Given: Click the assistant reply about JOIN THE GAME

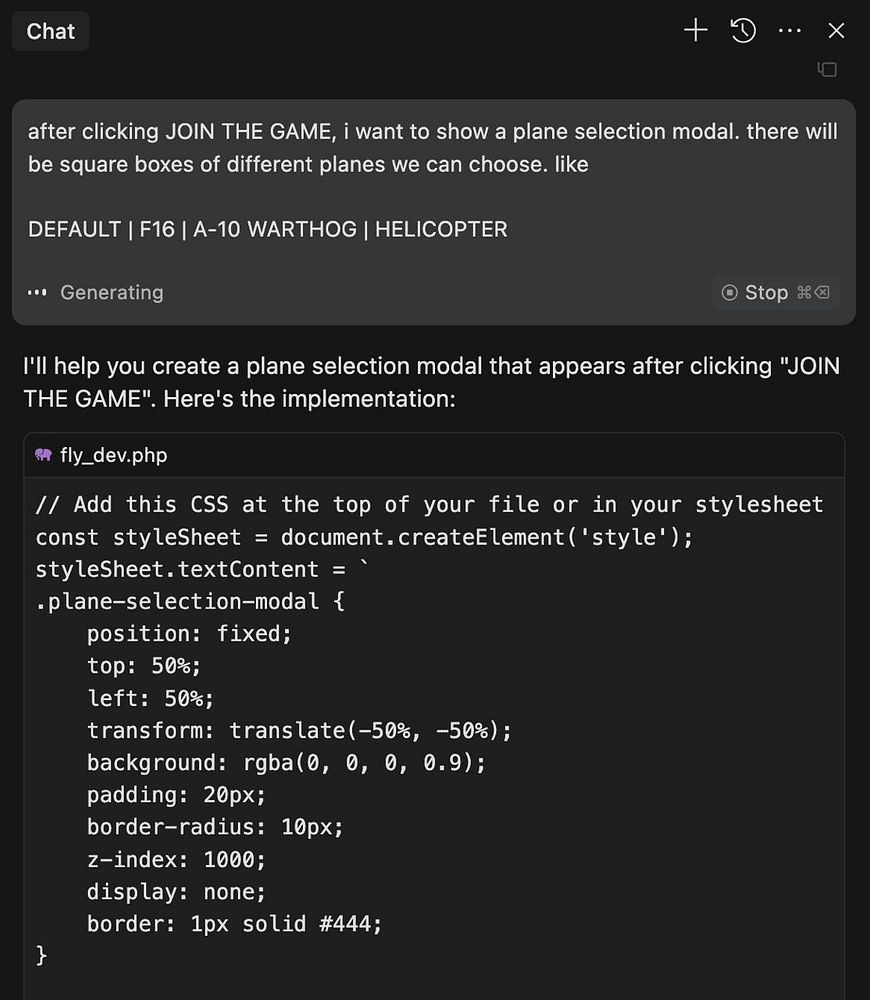Looking at the screenshot, I should tap(431, 382).
